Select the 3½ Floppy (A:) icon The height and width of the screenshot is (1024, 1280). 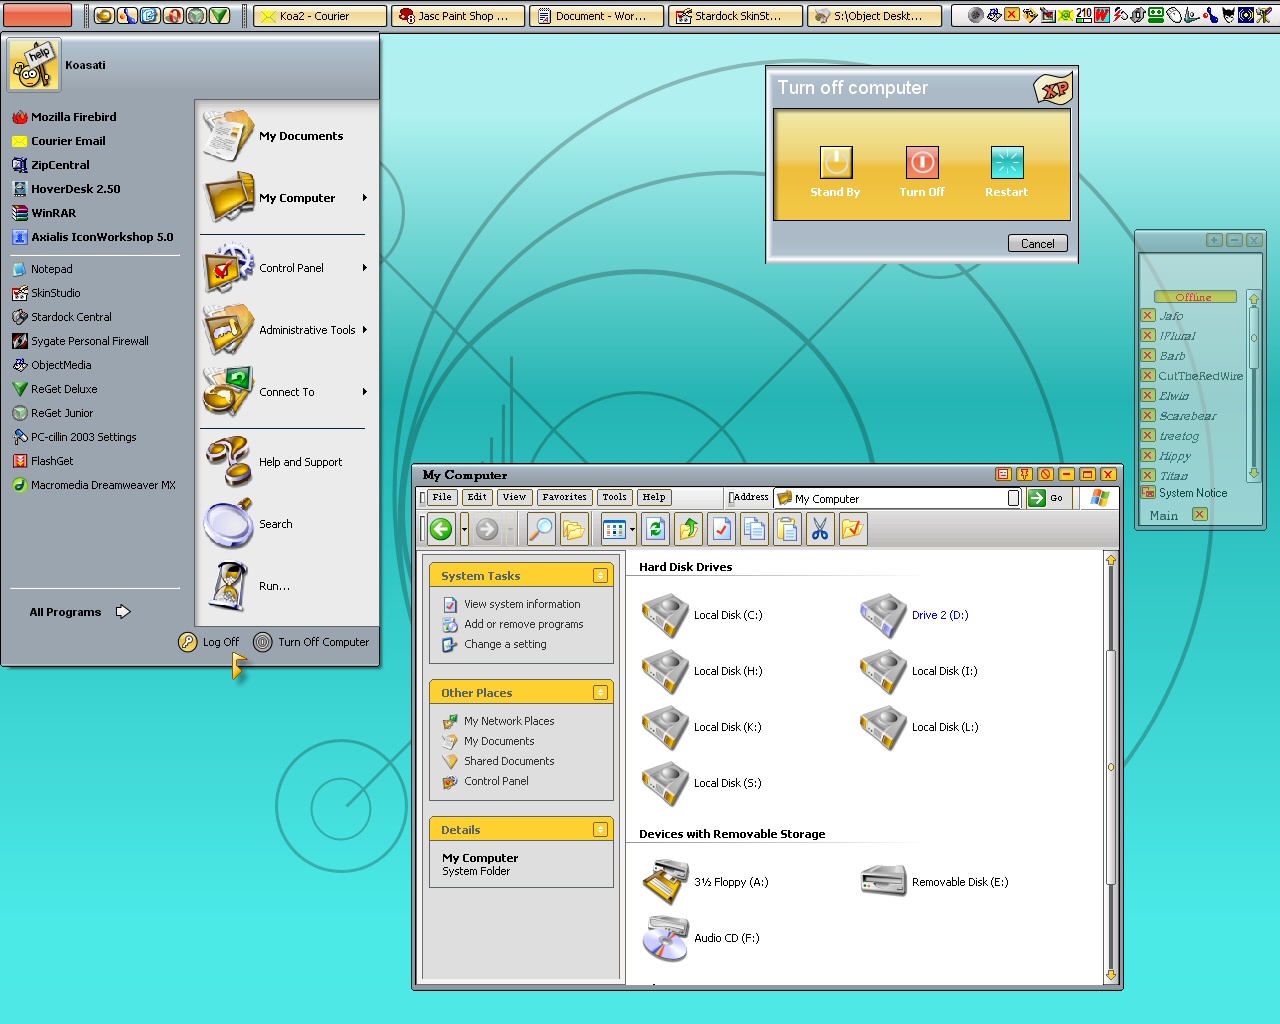[665, 882]
